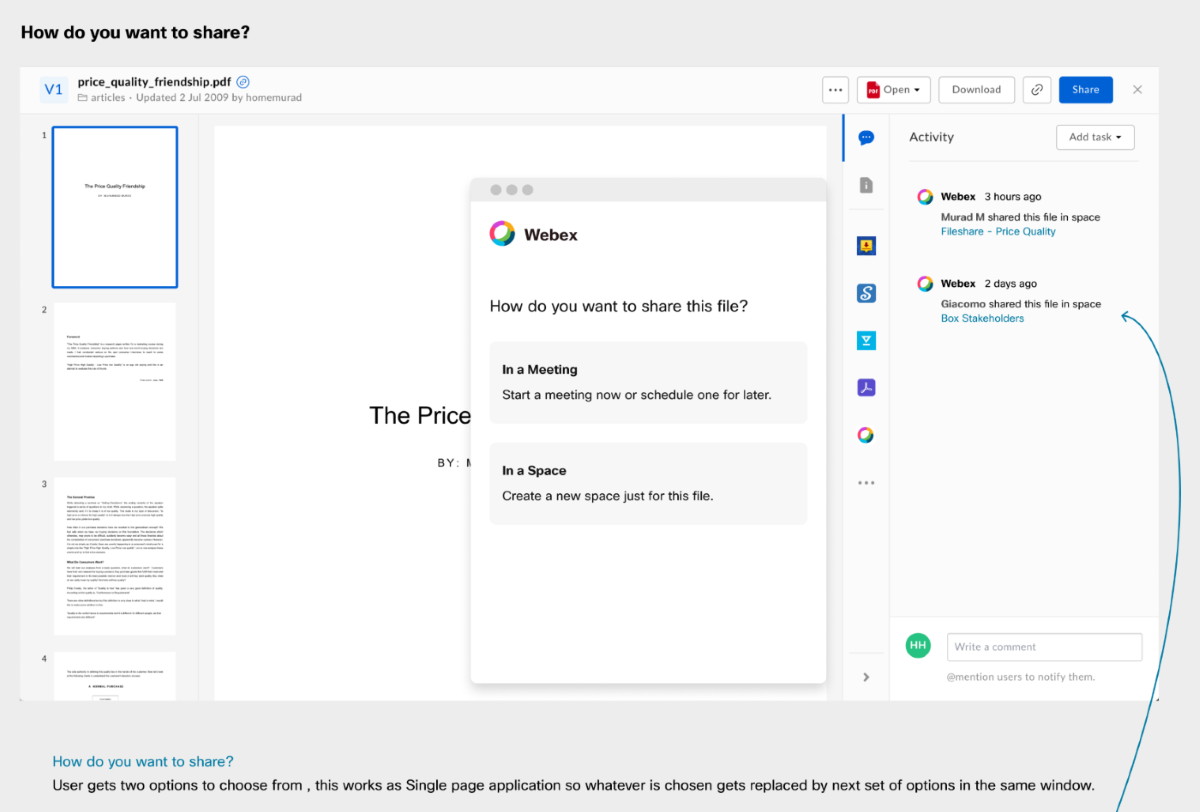Open the Webex integration in the sidebar
This screenshot has width=1200, height=812.
pos(866,435)
